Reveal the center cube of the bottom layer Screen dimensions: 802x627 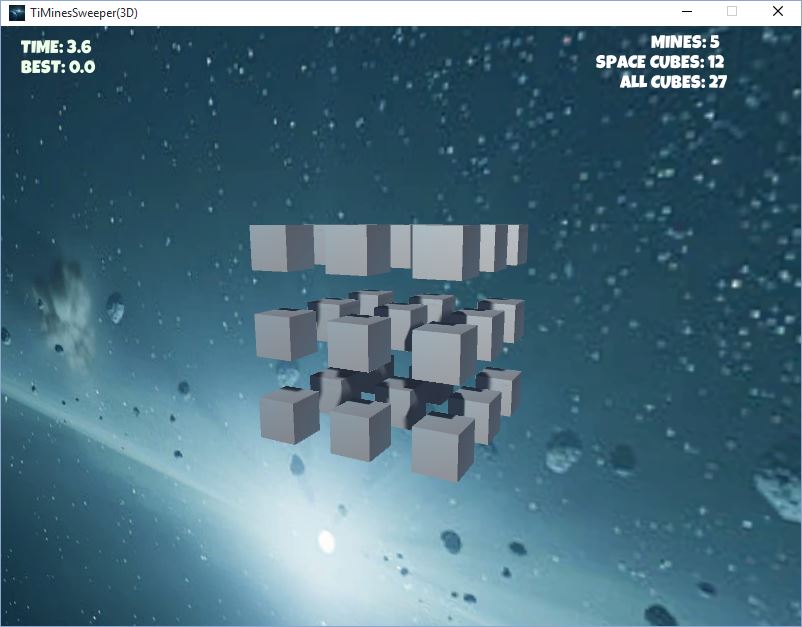pos(404,401)
